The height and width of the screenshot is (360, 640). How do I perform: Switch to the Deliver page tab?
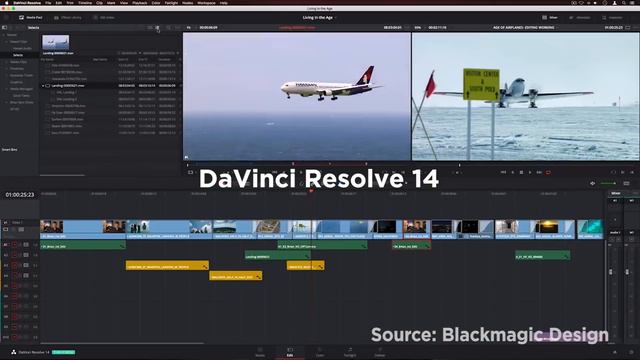[x=380, y=352]
